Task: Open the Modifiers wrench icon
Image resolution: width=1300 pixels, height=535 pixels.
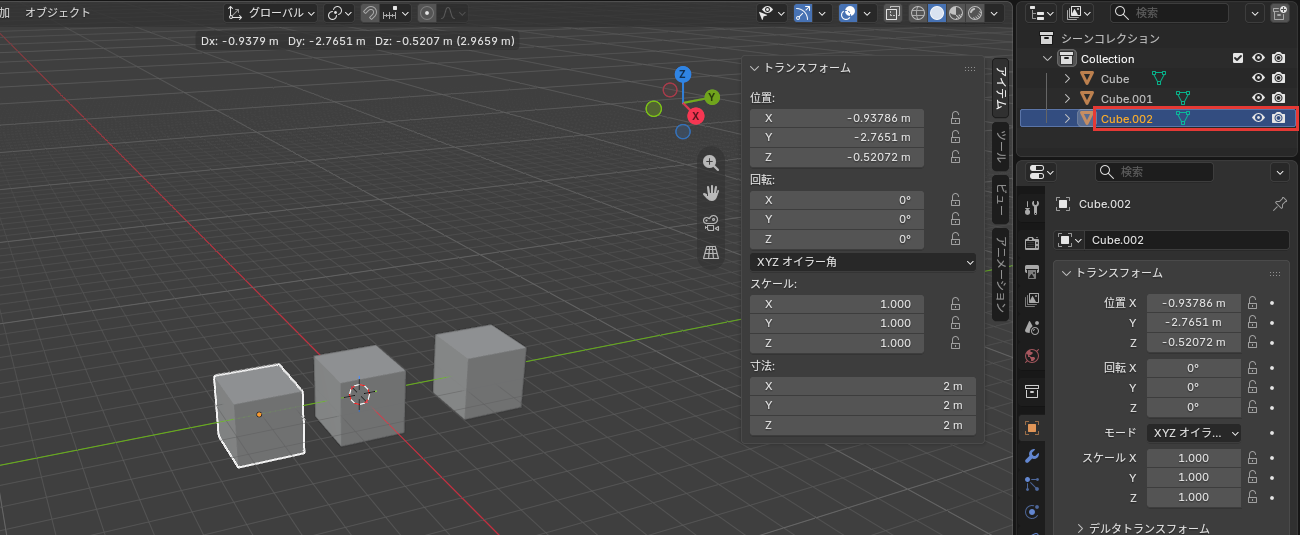Action: click(x=1032, y=456)
